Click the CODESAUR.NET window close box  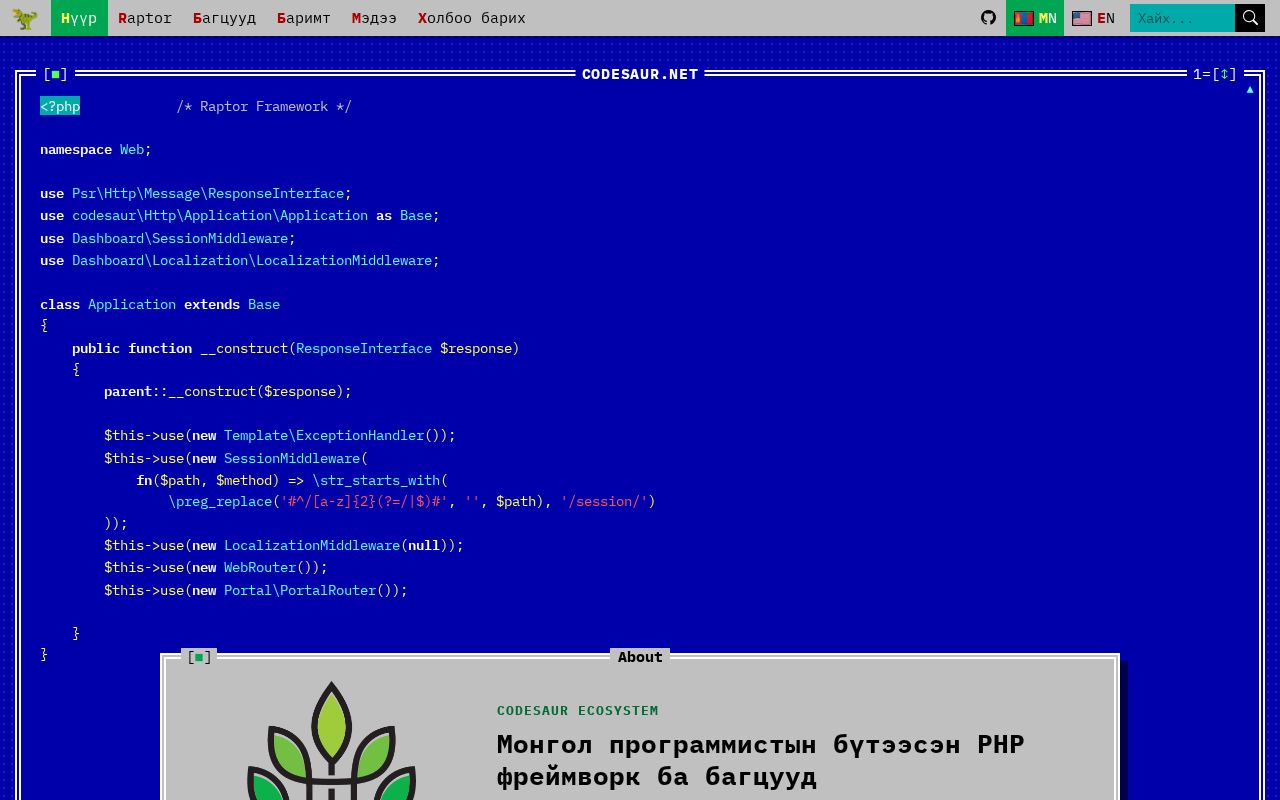pyautogui.click(x=56, y=74)
